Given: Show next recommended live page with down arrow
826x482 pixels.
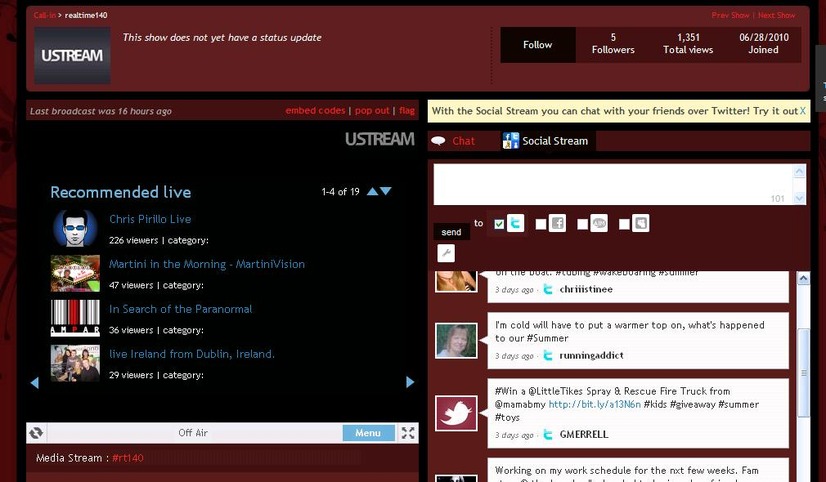Looking at the screenshot, I should 386,191.
